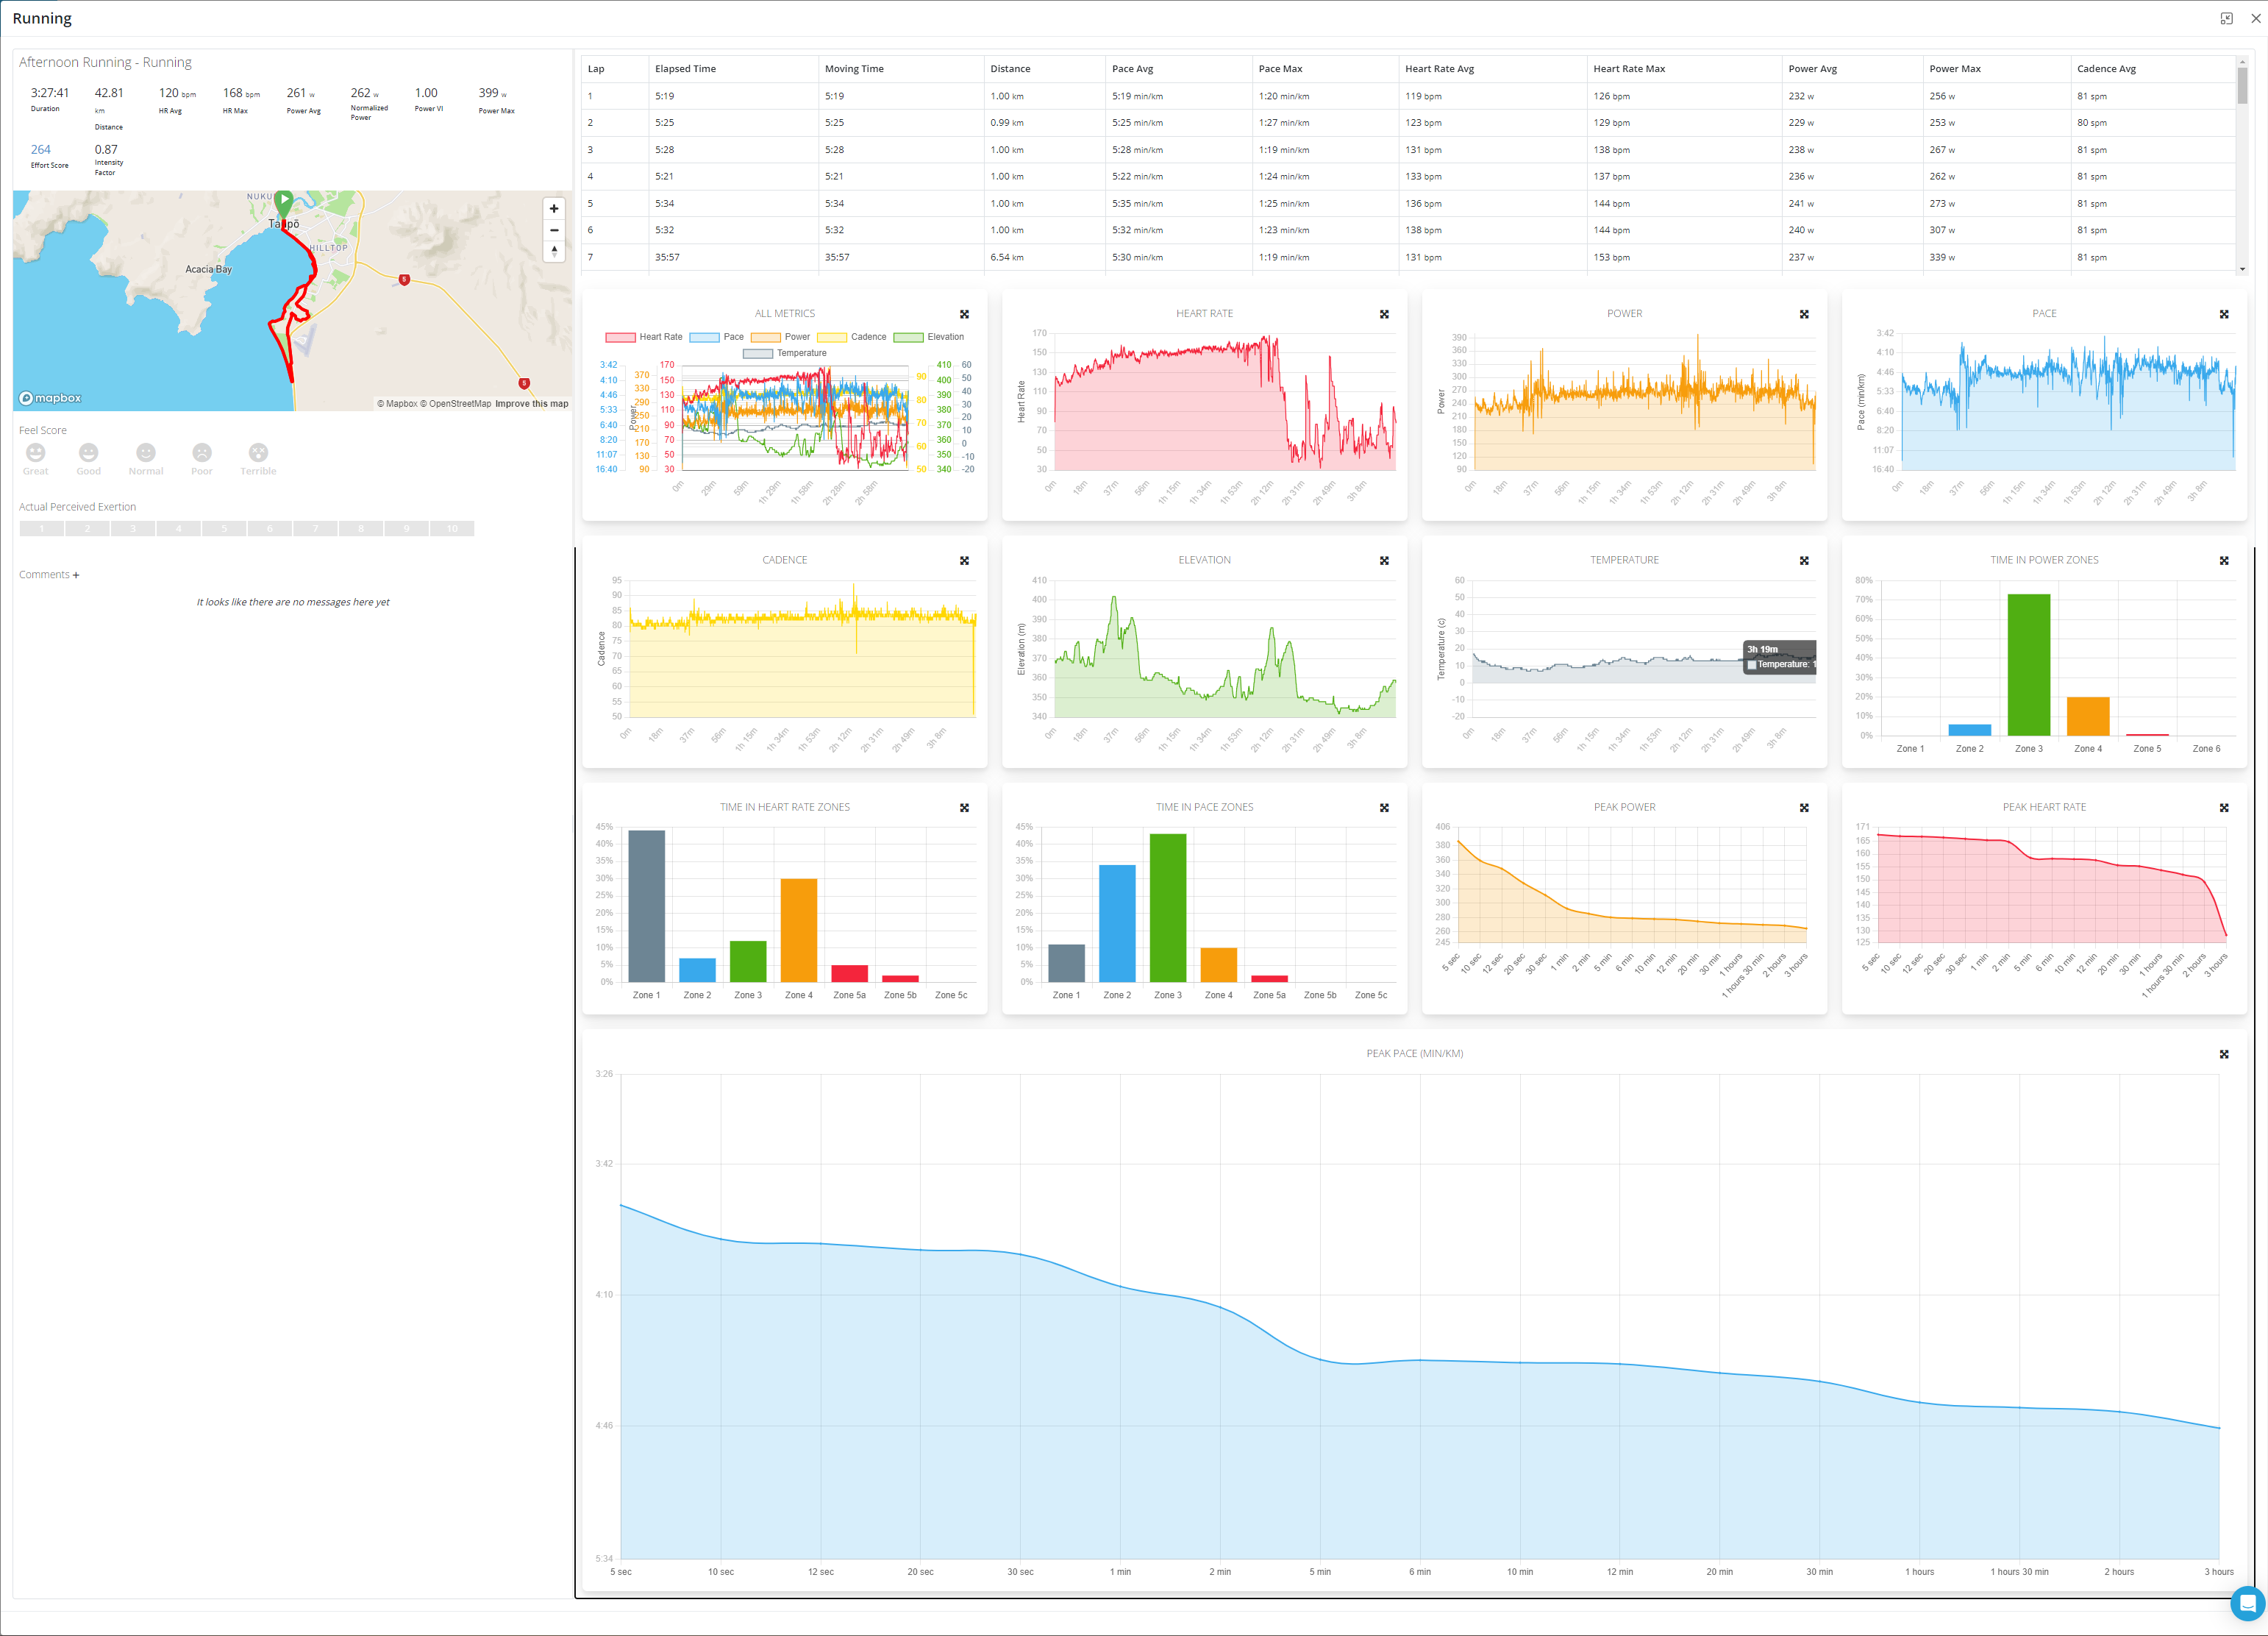Expand the Peak Pace chart fullscreen

[x=2224, y=1054]
